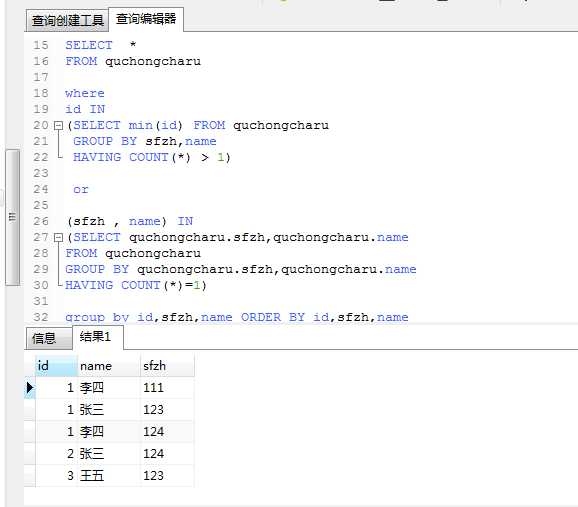Click line number 31 in the gutter
578x507 pixels.
pos(41,302)
